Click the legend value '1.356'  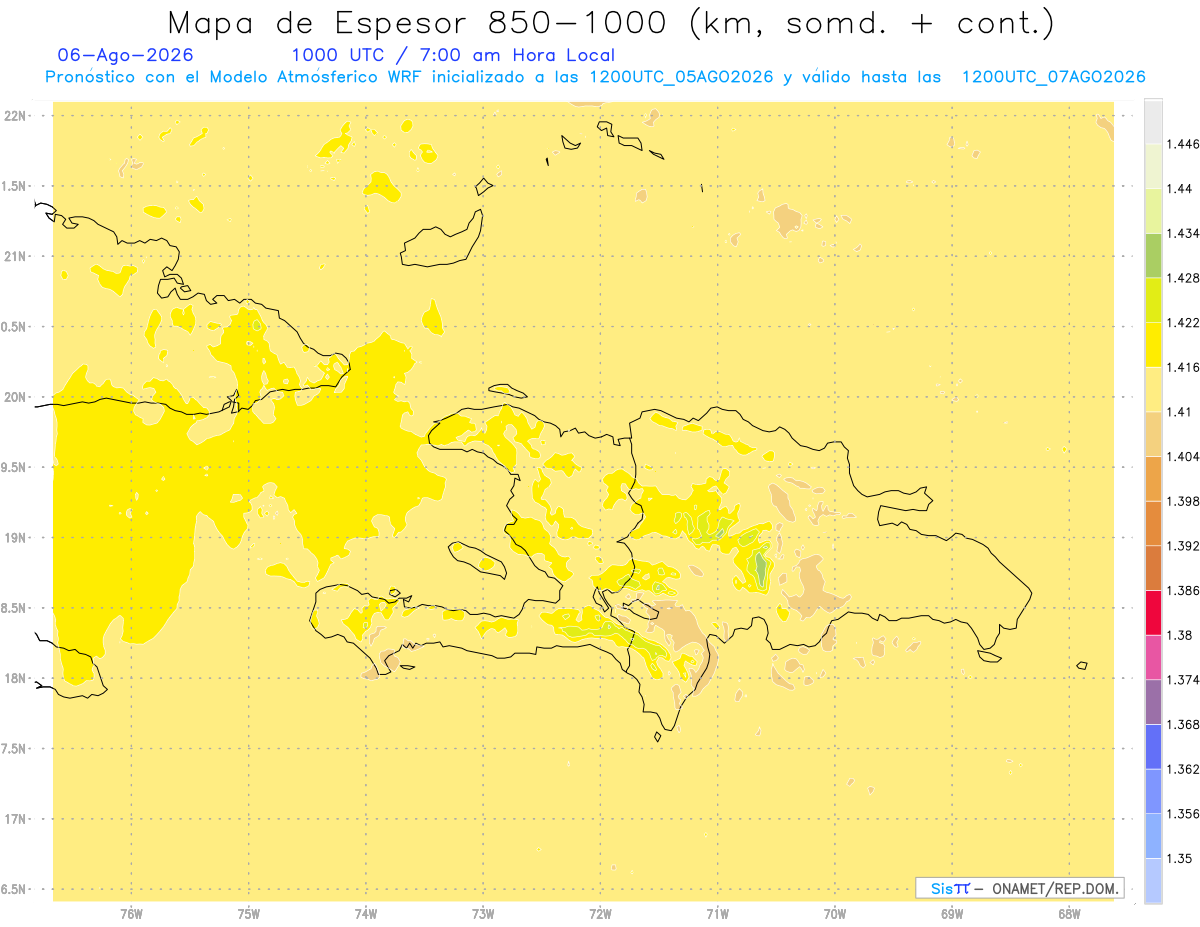pyautogui.click(x=1183, y=814)
